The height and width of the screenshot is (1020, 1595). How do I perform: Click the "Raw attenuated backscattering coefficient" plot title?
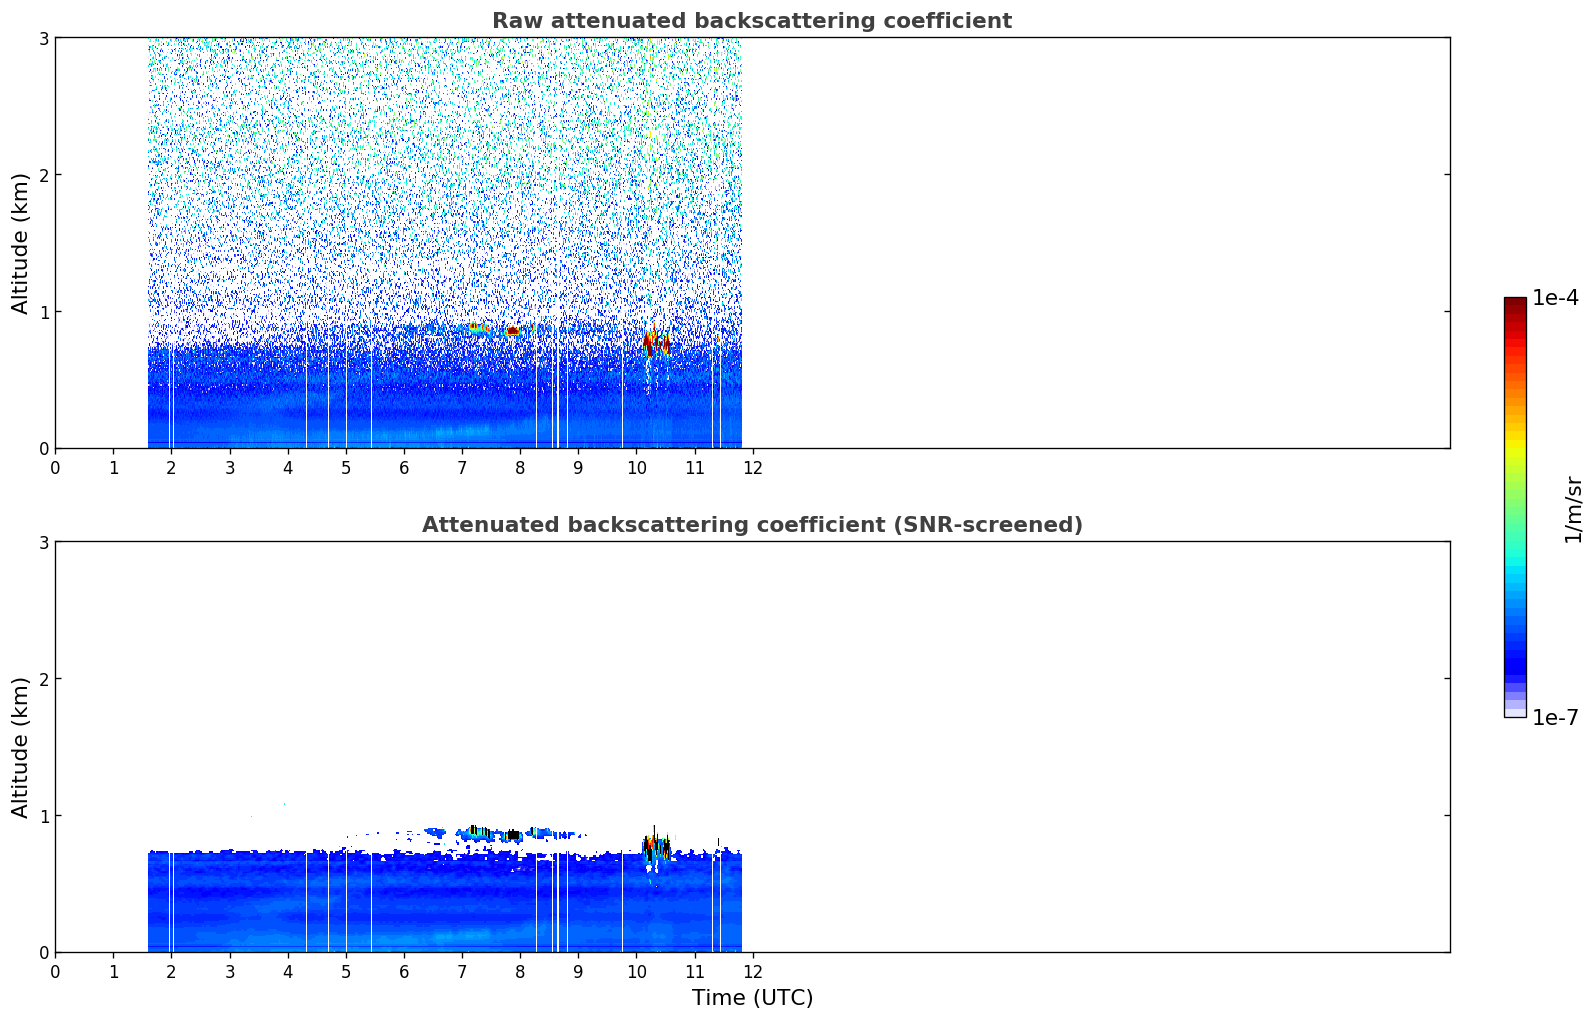click(x=751, y=21)
